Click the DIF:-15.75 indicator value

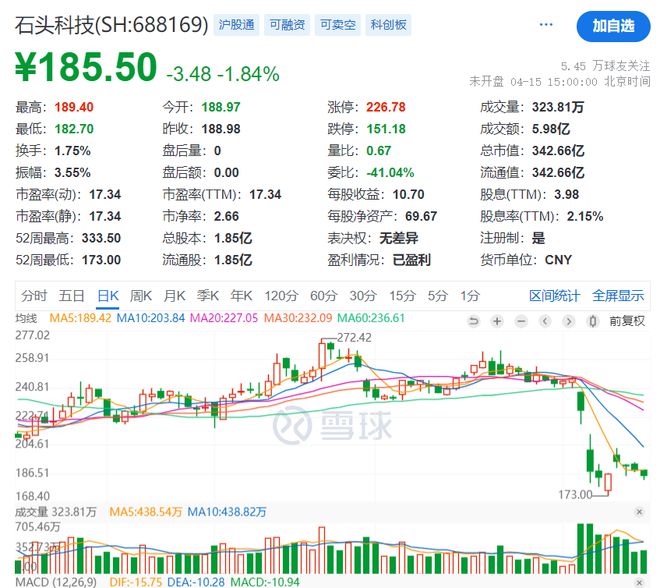pos(136,582)
